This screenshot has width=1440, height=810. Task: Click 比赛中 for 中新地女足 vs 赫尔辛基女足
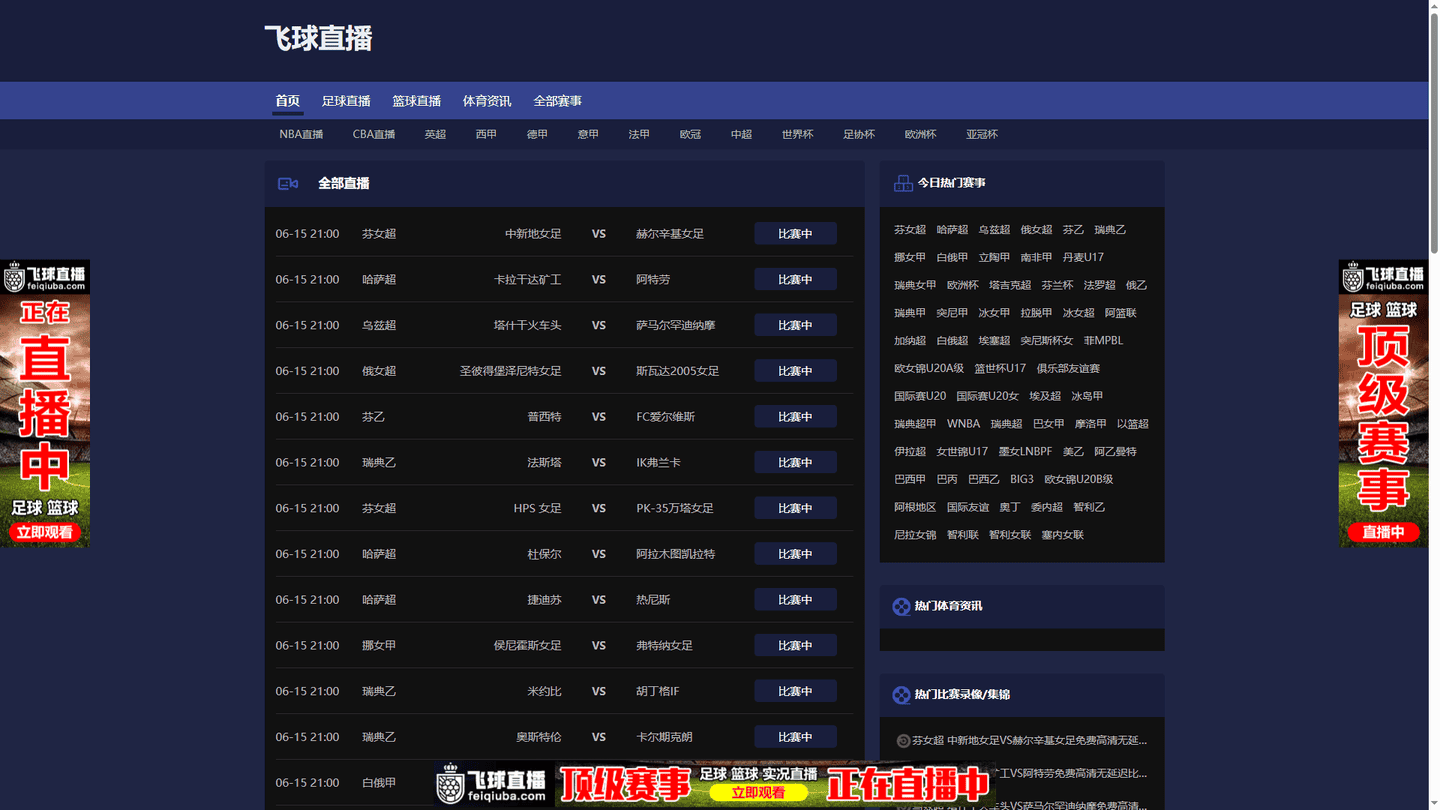point(795,234)
